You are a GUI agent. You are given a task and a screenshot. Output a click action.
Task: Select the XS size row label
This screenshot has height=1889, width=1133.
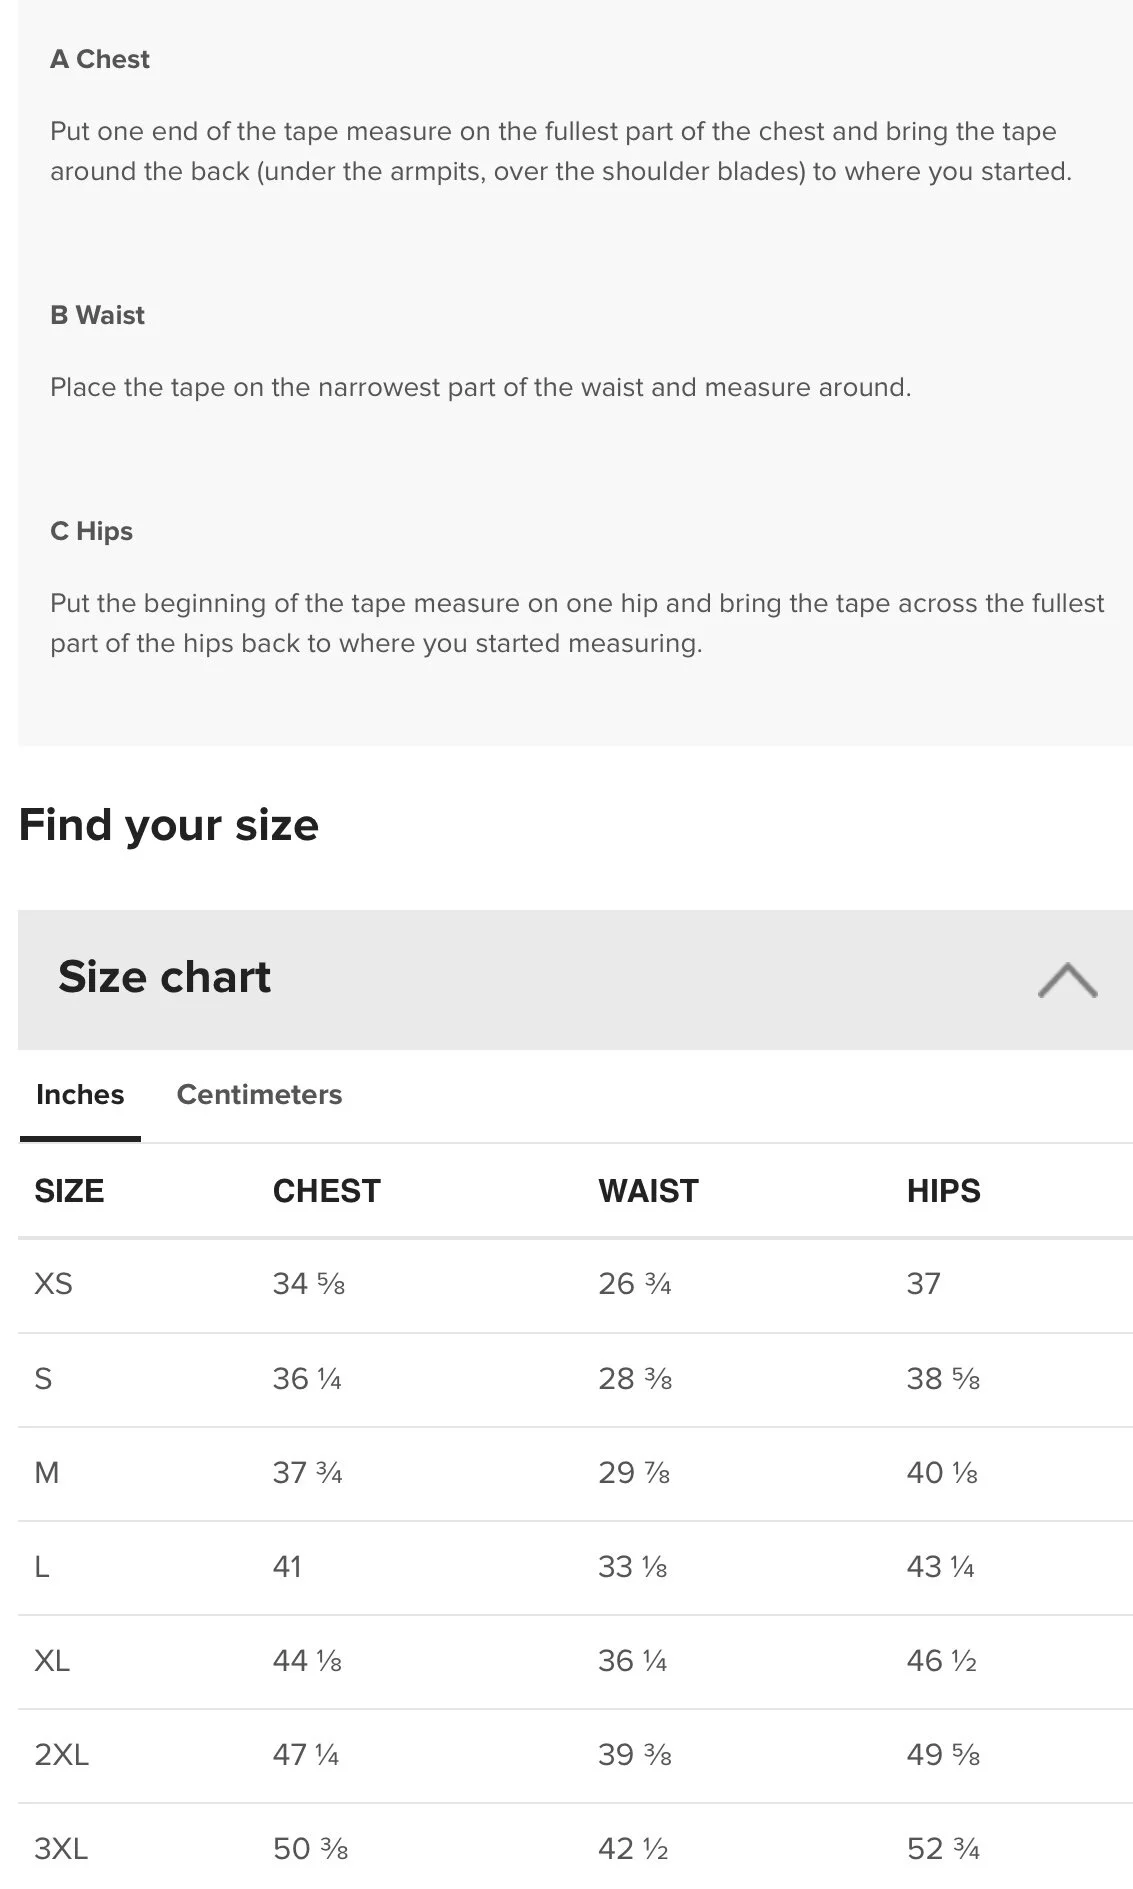(x=53, y=1284)
